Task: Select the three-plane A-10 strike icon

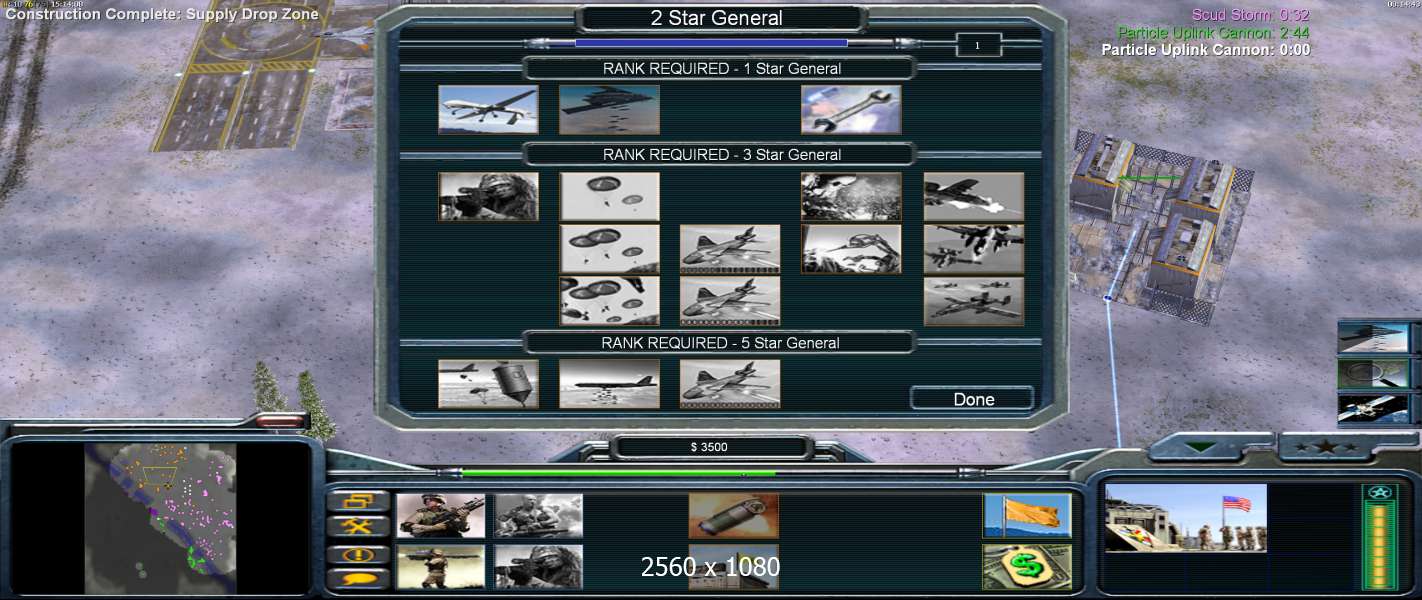Action: pos(974,300)
